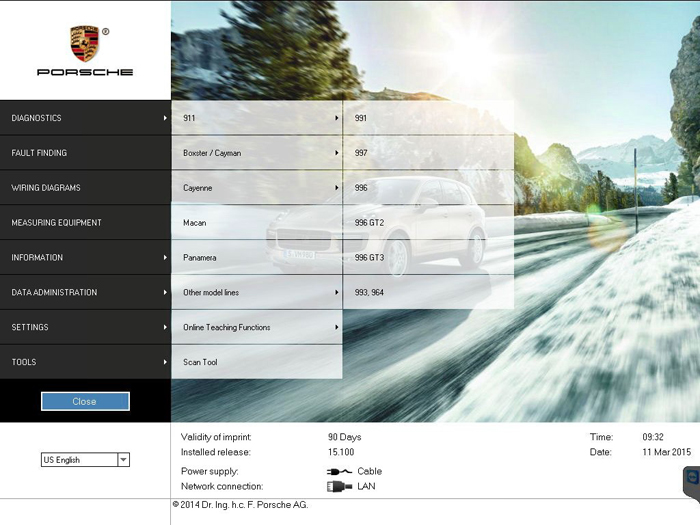Select the 996 model
The height and width of the screenshot is (525, 700).
[429, 188]
